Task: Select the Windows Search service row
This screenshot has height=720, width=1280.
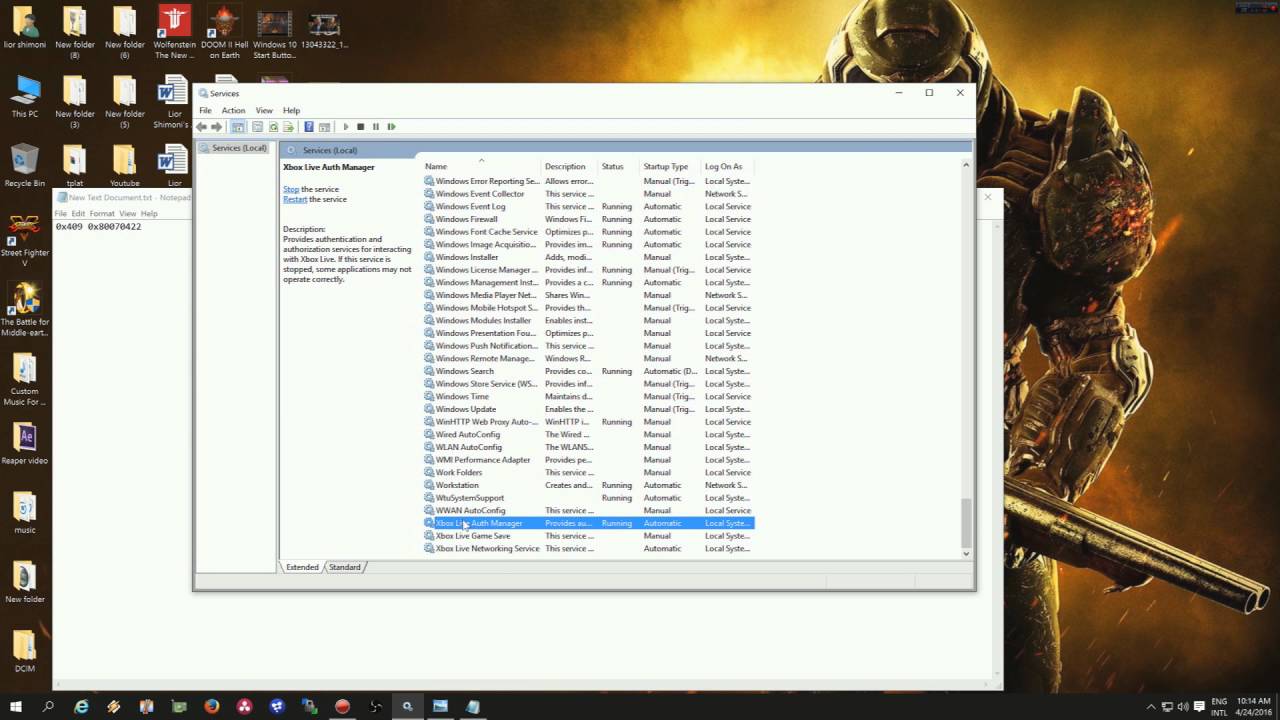Action: (588, 371)
